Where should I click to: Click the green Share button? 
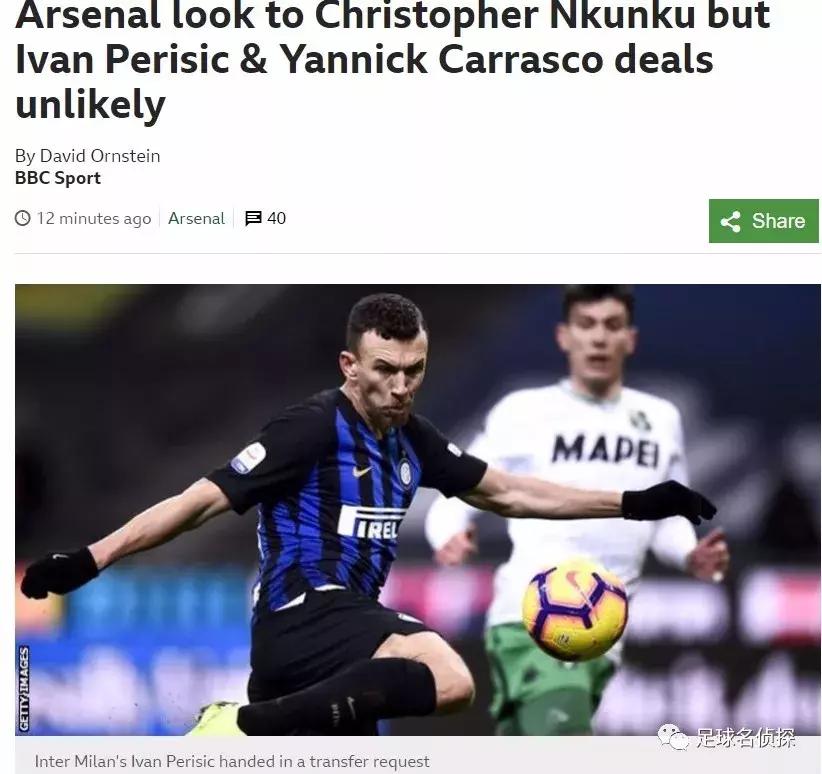763,221
